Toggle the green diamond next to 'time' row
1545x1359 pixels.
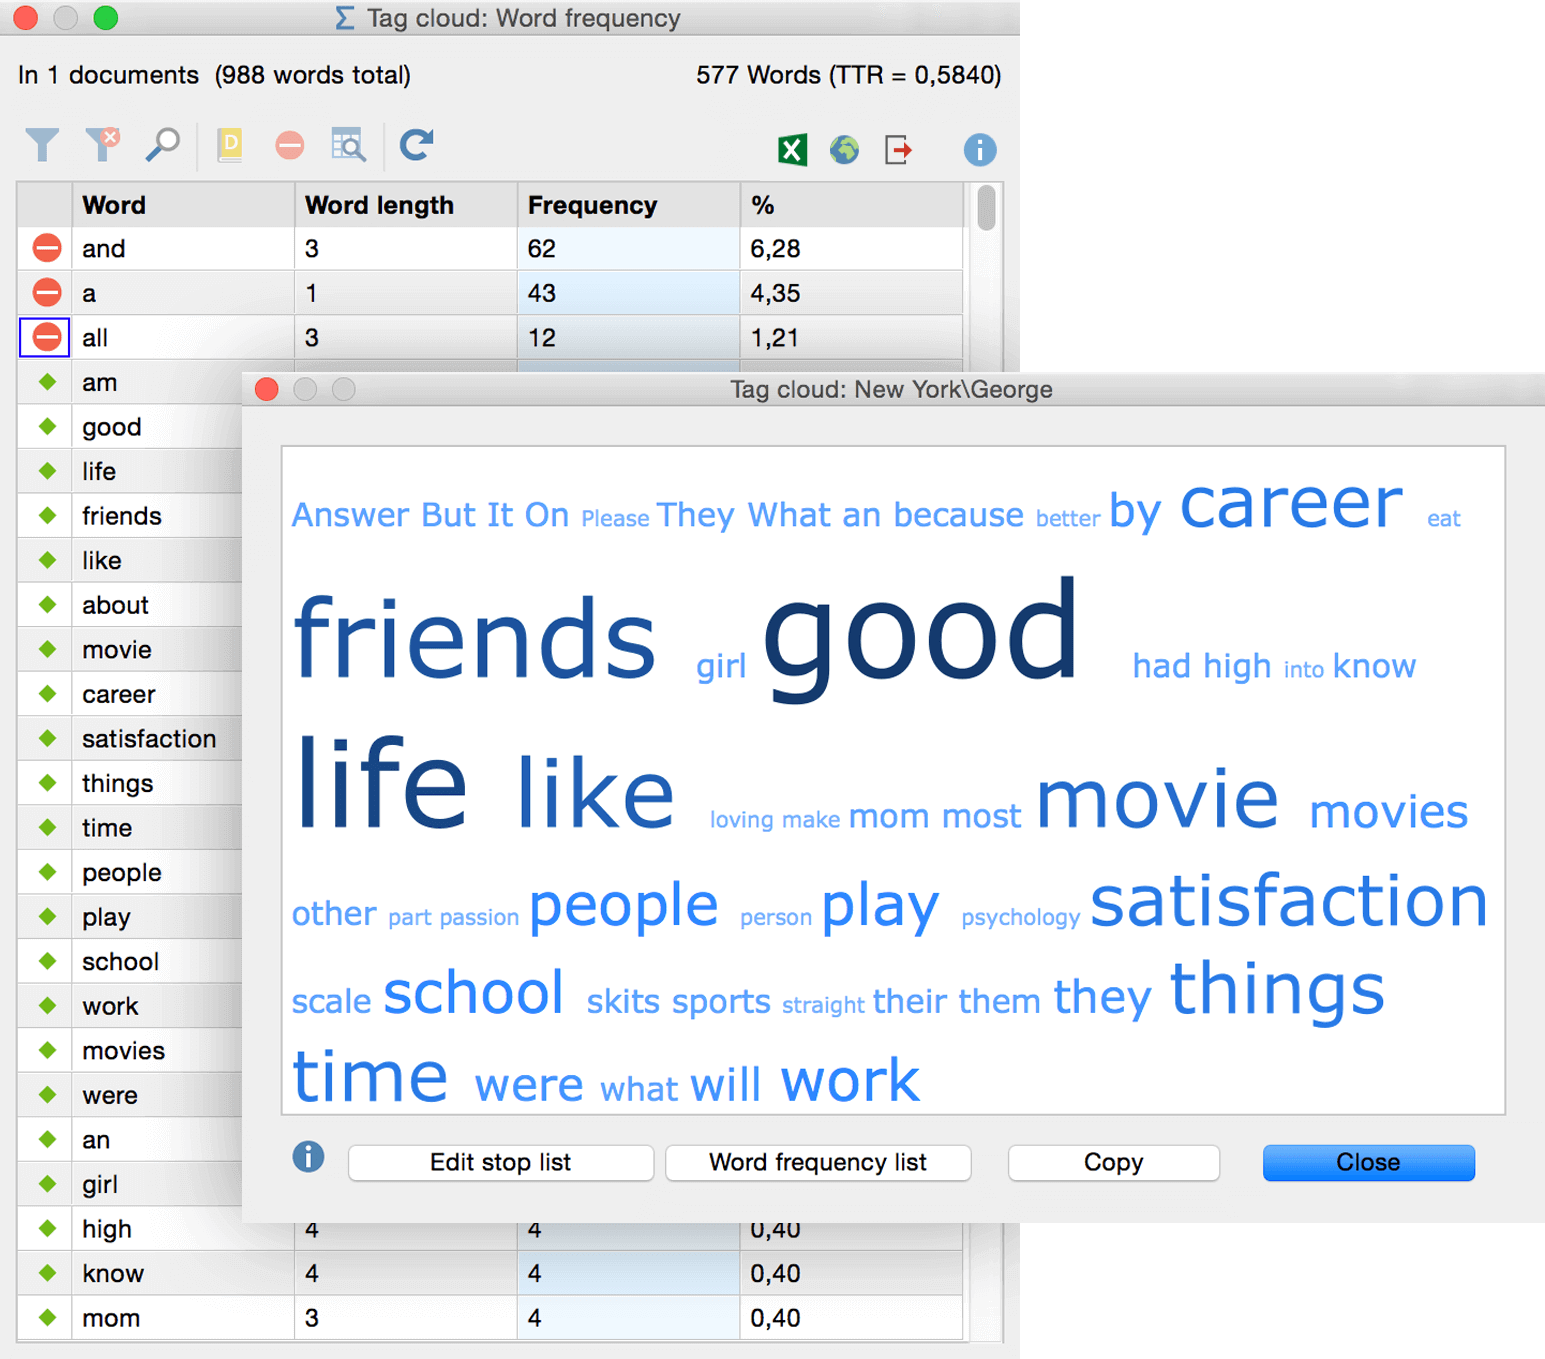coord(47,827)
